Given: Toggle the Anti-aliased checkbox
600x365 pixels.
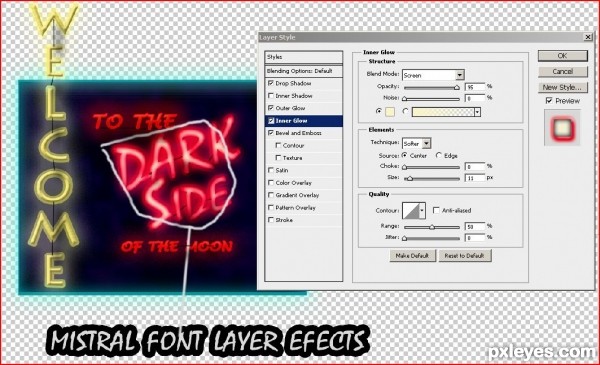Looking at the screenshot, I should click(436, 210).
